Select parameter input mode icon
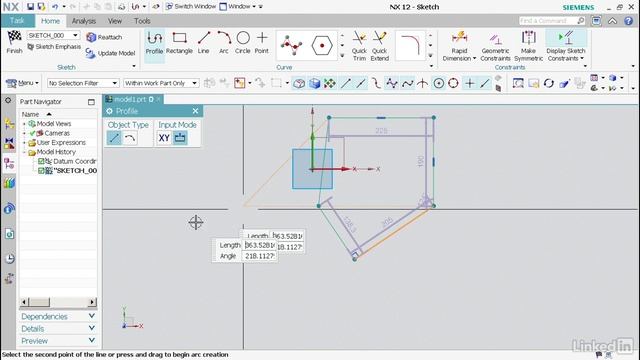 (180, 138)
